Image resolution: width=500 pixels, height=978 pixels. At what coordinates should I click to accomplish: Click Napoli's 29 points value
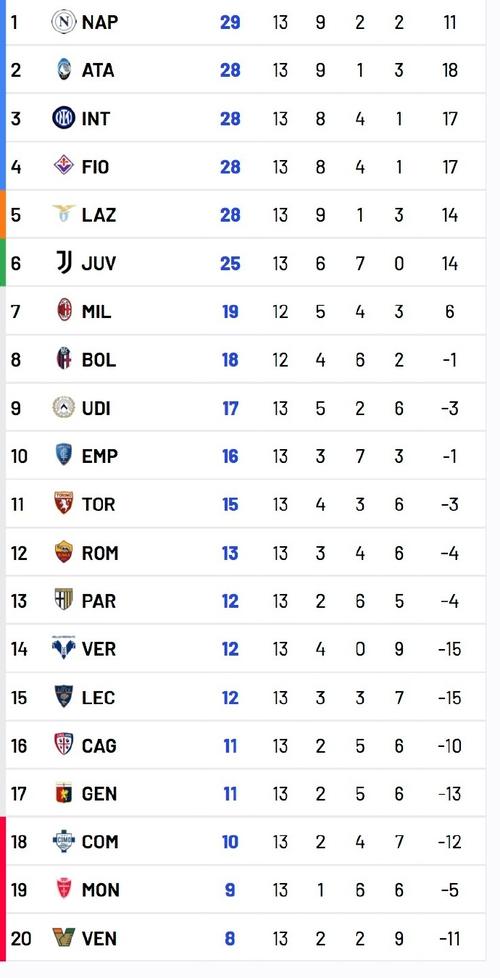point(230,22)
